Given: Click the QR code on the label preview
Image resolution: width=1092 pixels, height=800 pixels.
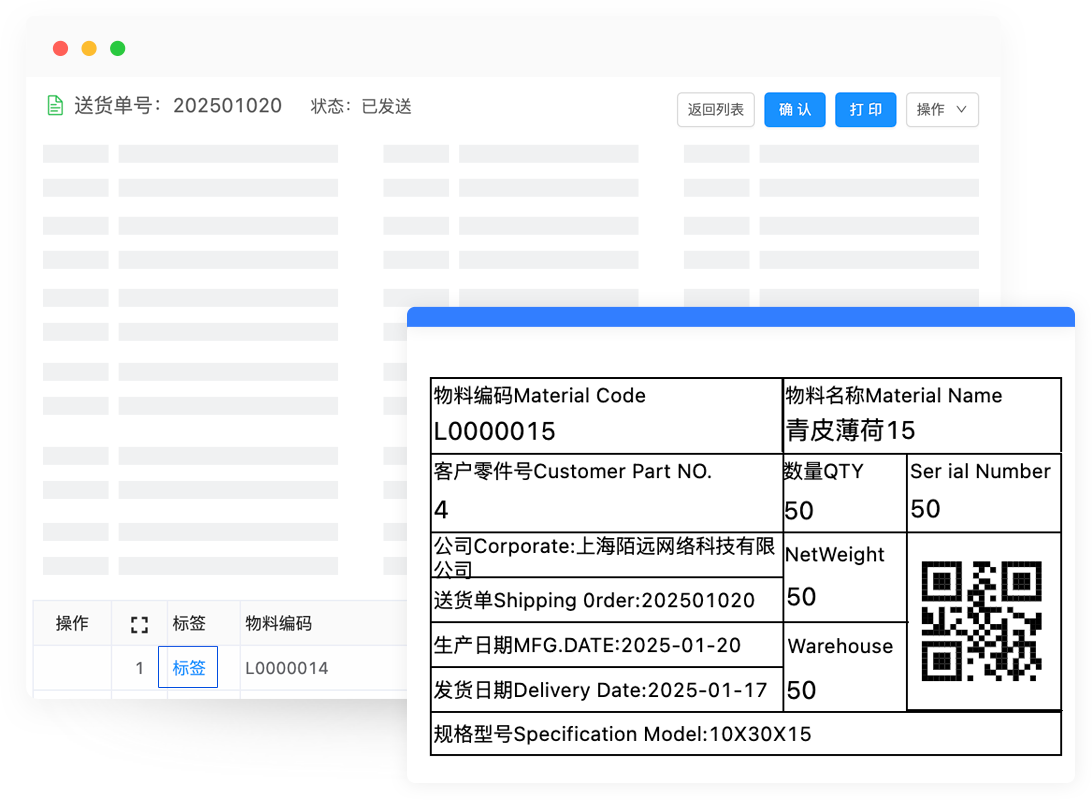Looking at the screenshot, I should [x=981, y=621].
